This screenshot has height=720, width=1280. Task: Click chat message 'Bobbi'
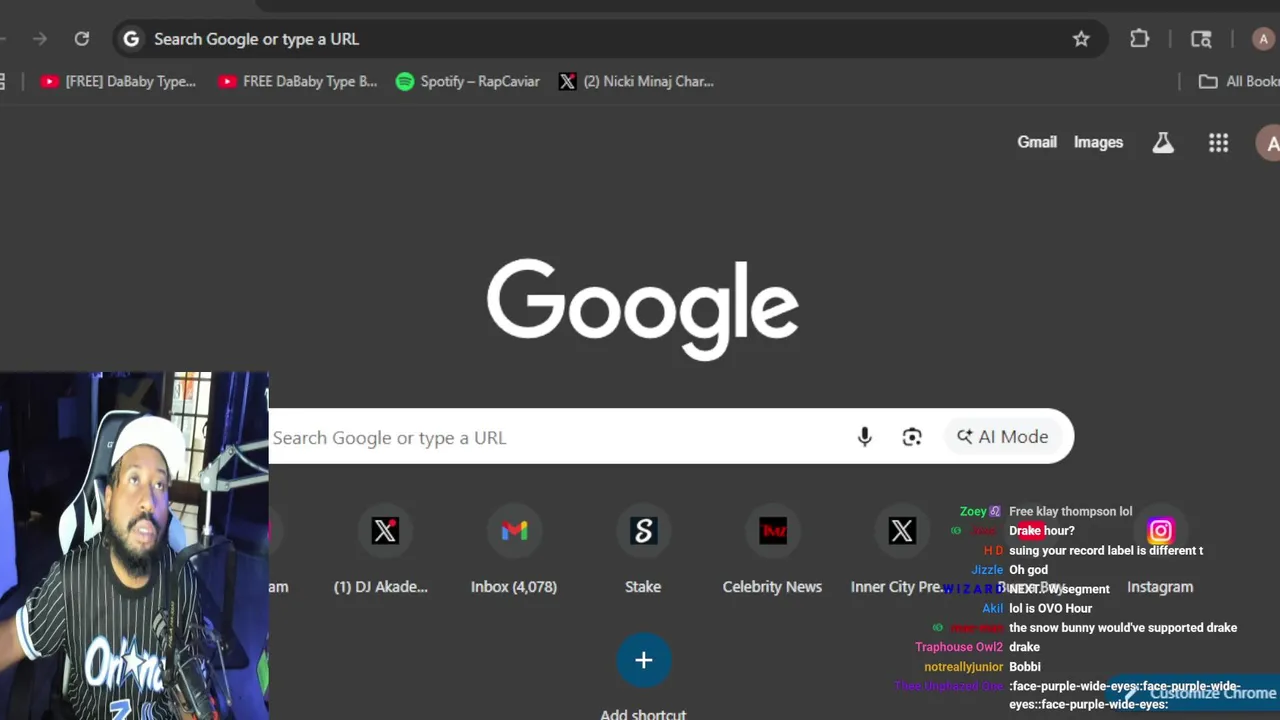point(1024,667)
